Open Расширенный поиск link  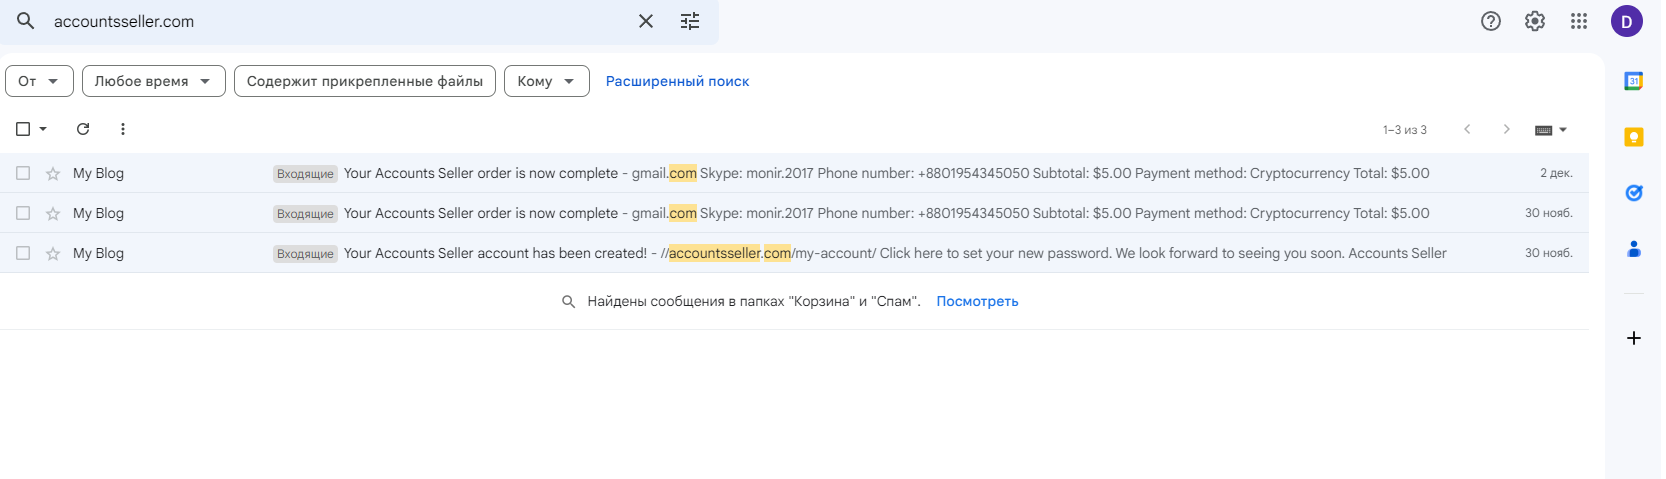click(x=677, y=81)
